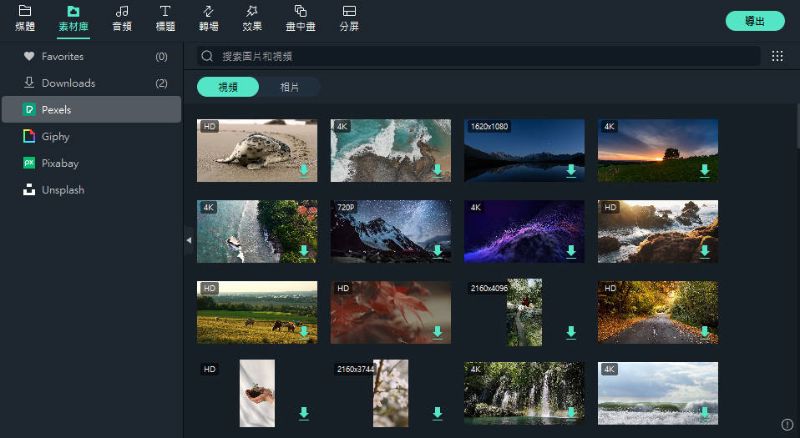Download the HD autumn road clip
The image size is (800, 438).
[x=705, y=332]
